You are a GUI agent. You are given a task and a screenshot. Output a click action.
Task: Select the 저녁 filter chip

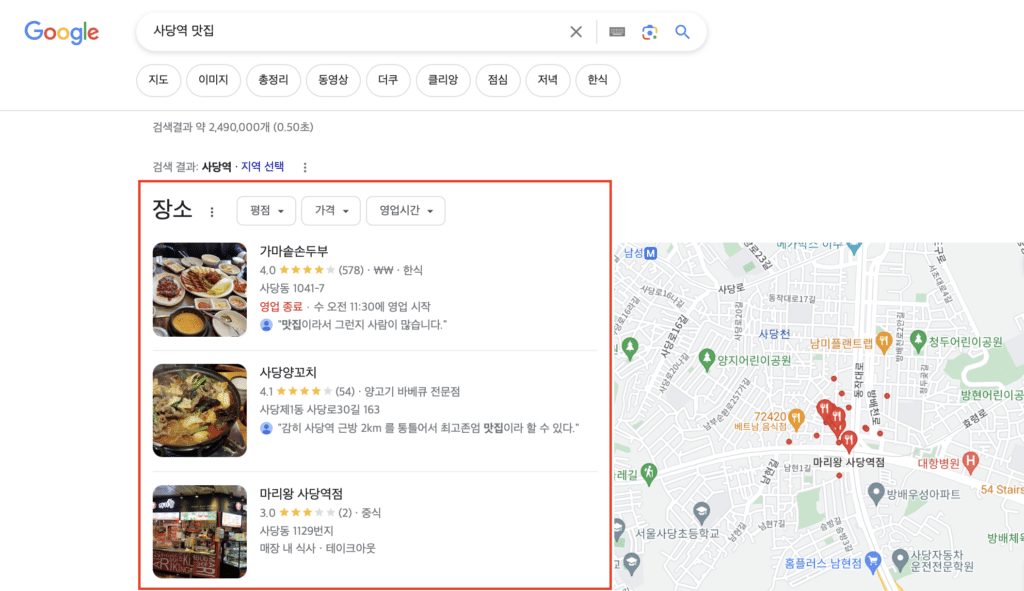pyautogui.click(x=547, y=80)
